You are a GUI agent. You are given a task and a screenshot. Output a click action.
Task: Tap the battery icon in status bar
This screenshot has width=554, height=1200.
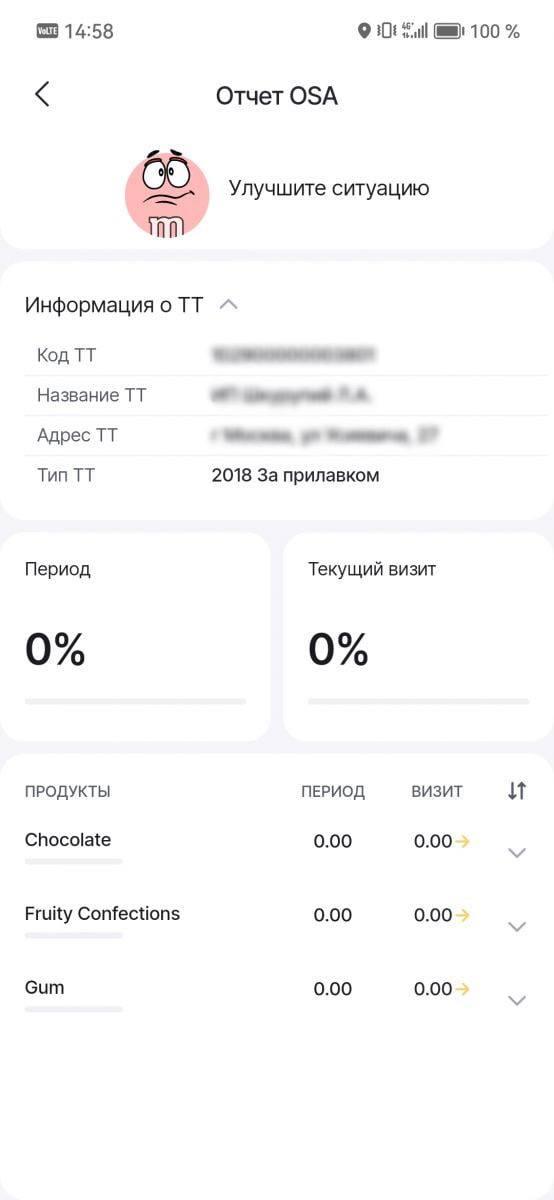[448, 31]
